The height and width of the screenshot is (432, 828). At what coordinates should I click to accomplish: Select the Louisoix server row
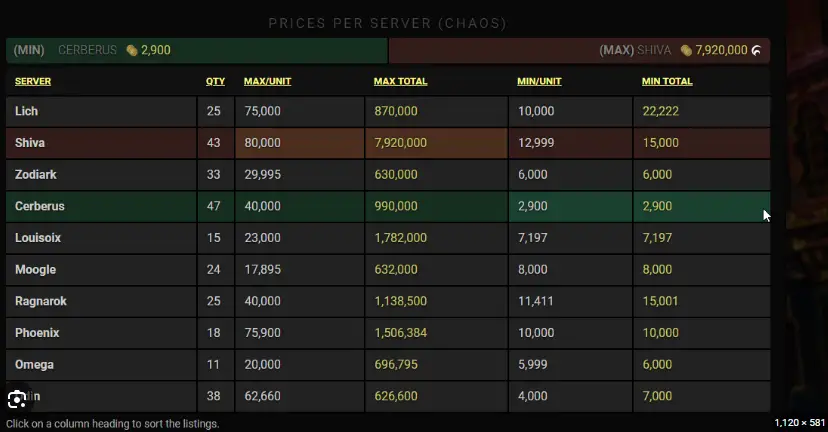point(388,238)
